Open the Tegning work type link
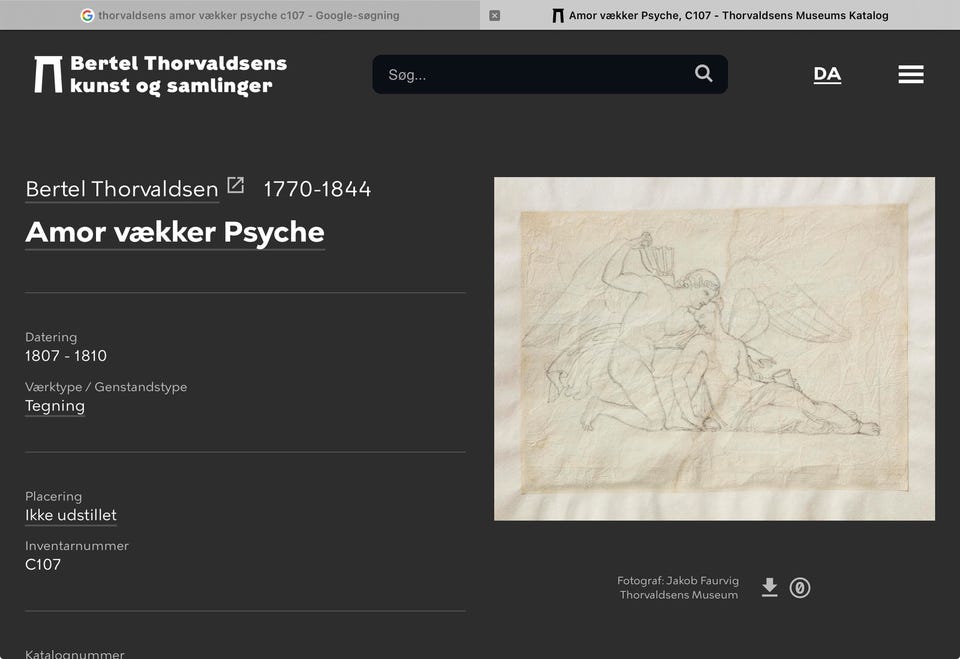 [55, 406]
